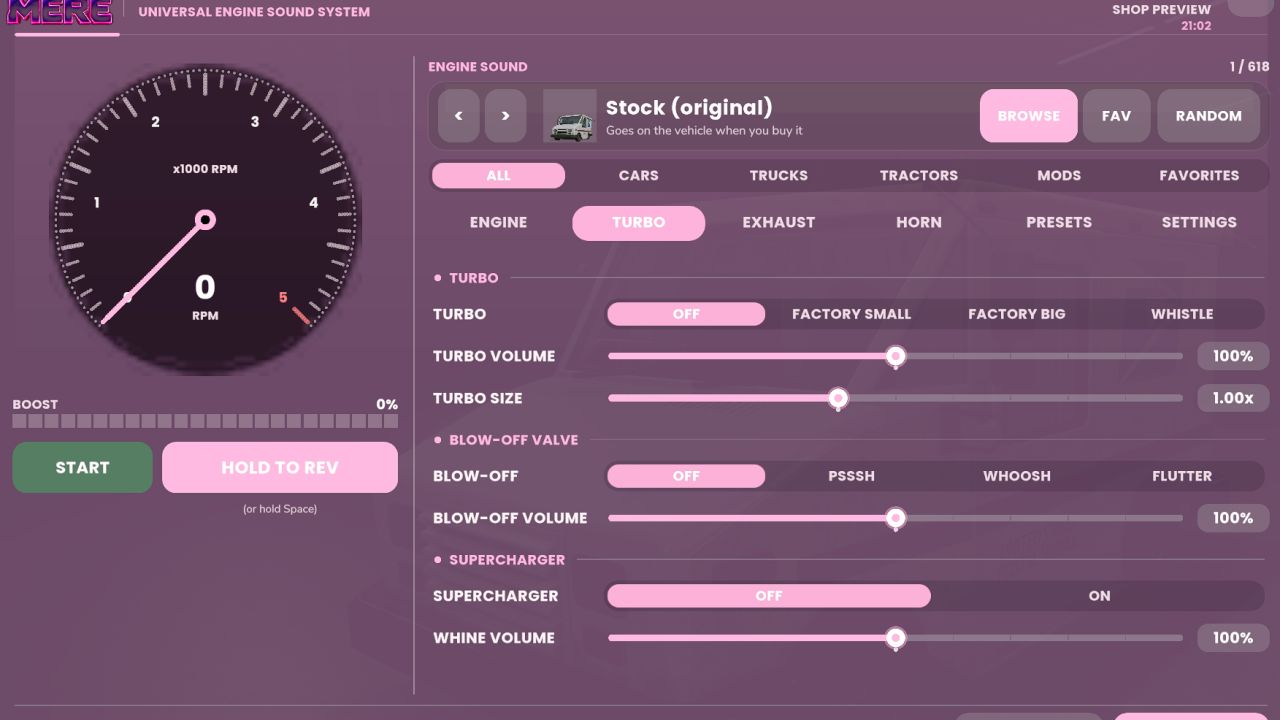
Task: Set Turbo to Whistle
Action: click(1182, 314)
